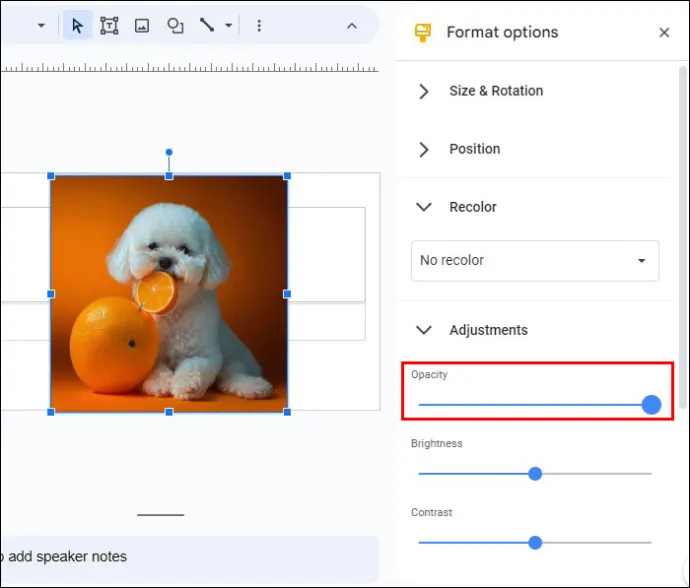Click the Format options paint roller icon
The image size is (690, 588).
423,33
